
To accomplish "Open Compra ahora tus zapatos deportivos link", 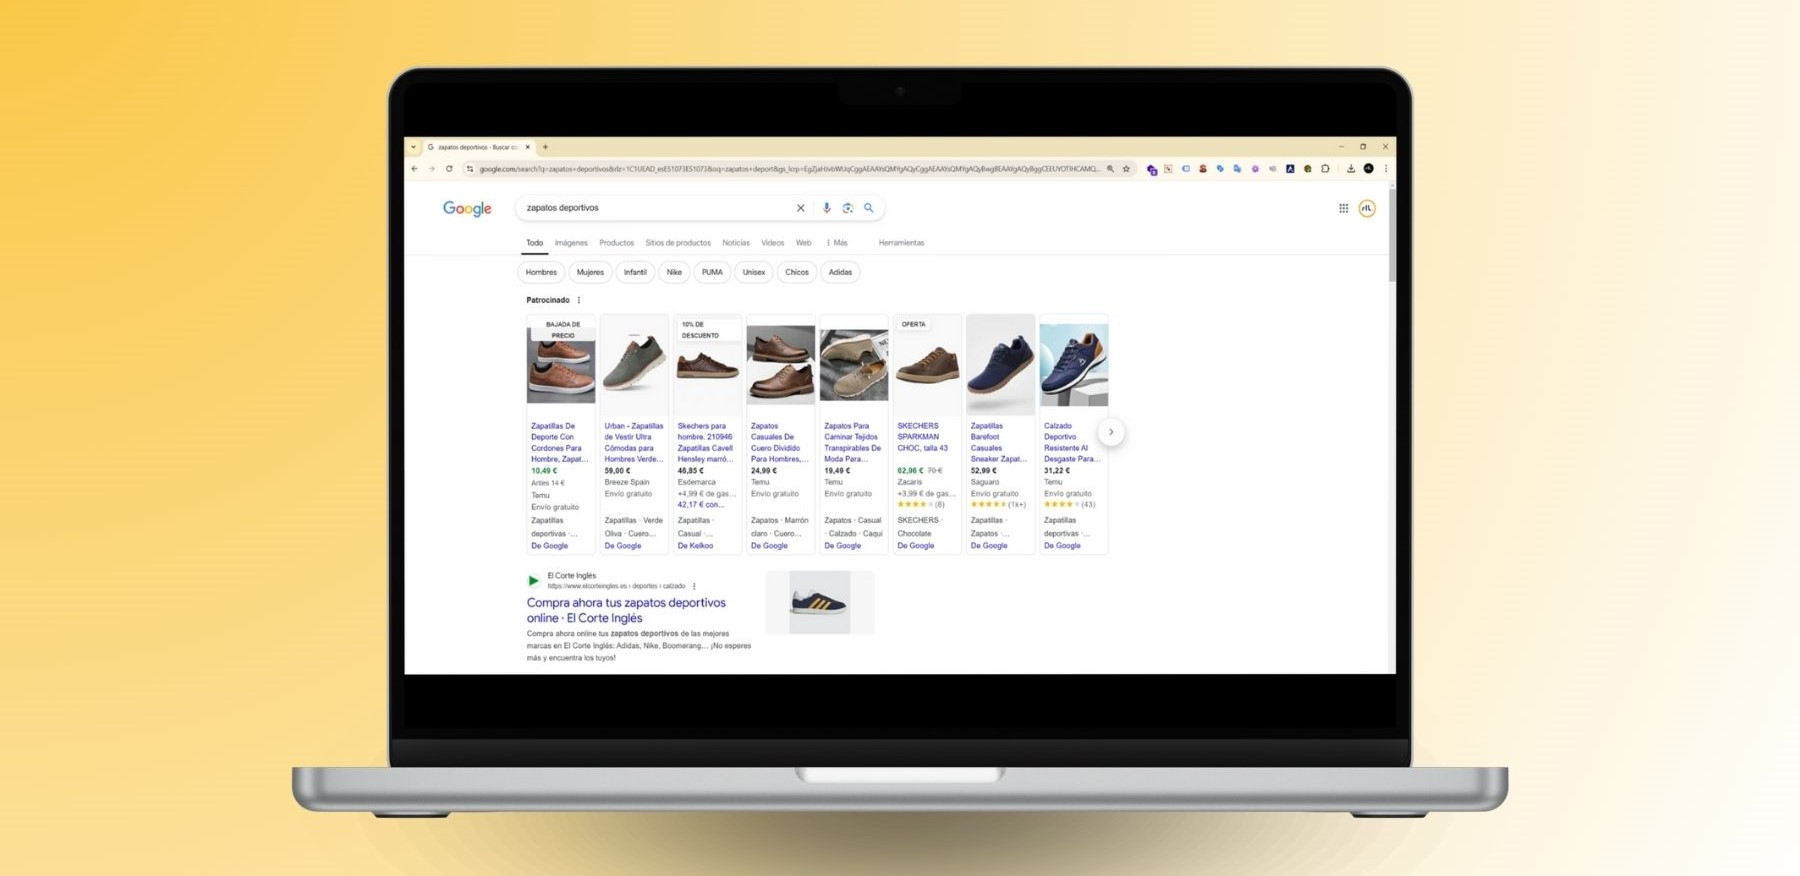I will coord(626,610).
